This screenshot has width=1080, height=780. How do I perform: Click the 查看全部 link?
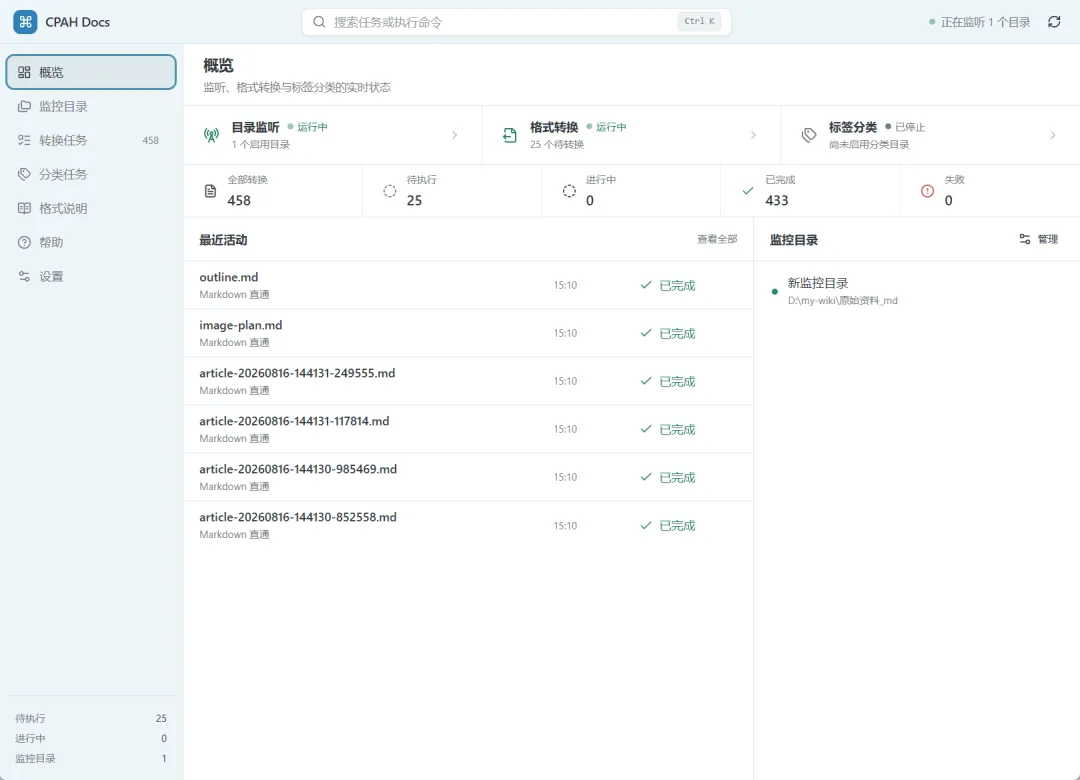717,239
